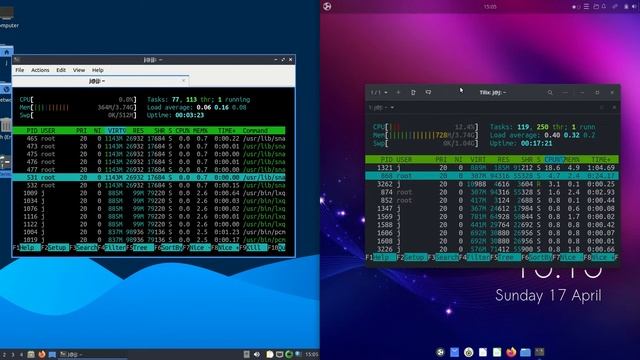Click F9 Kill in the left htop
The width and height of the screenshot is (640, 360).
pyautogui.click(x=253, y=248)
